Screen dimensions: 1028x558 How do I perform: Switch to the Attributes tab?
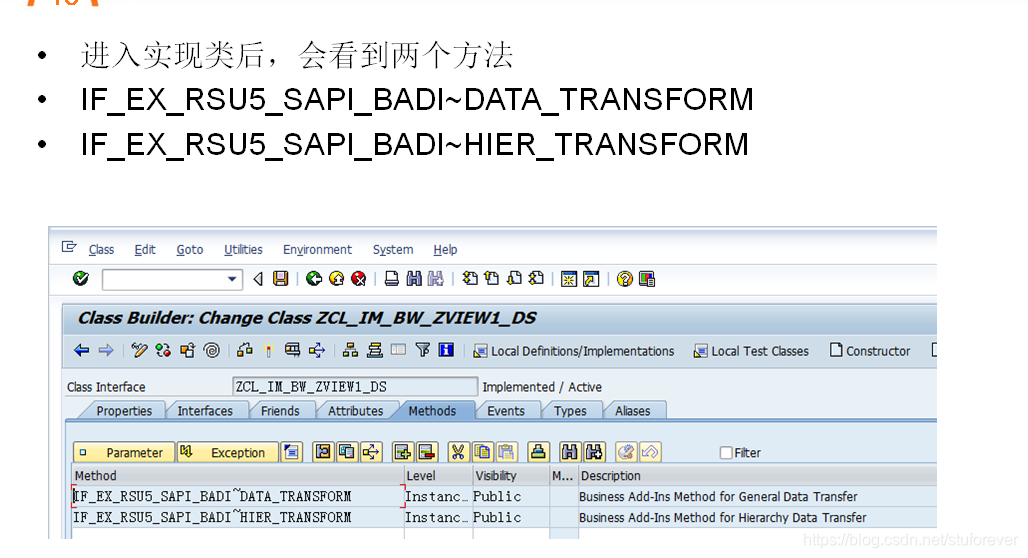pos(355,411)
